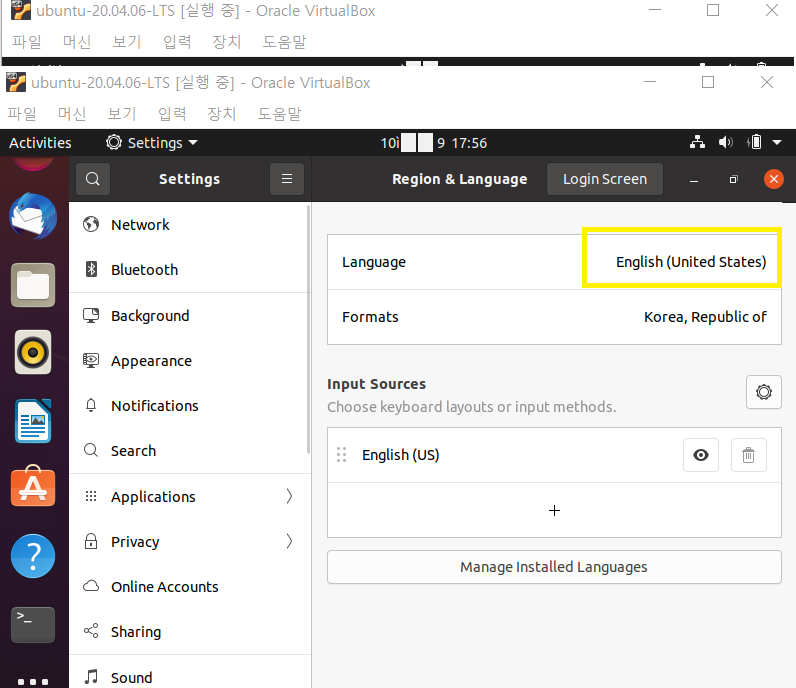The height and width of the screenshot is (688, 796).
Task: Select Background in the sidebar
Action: [x=189, y=316]
